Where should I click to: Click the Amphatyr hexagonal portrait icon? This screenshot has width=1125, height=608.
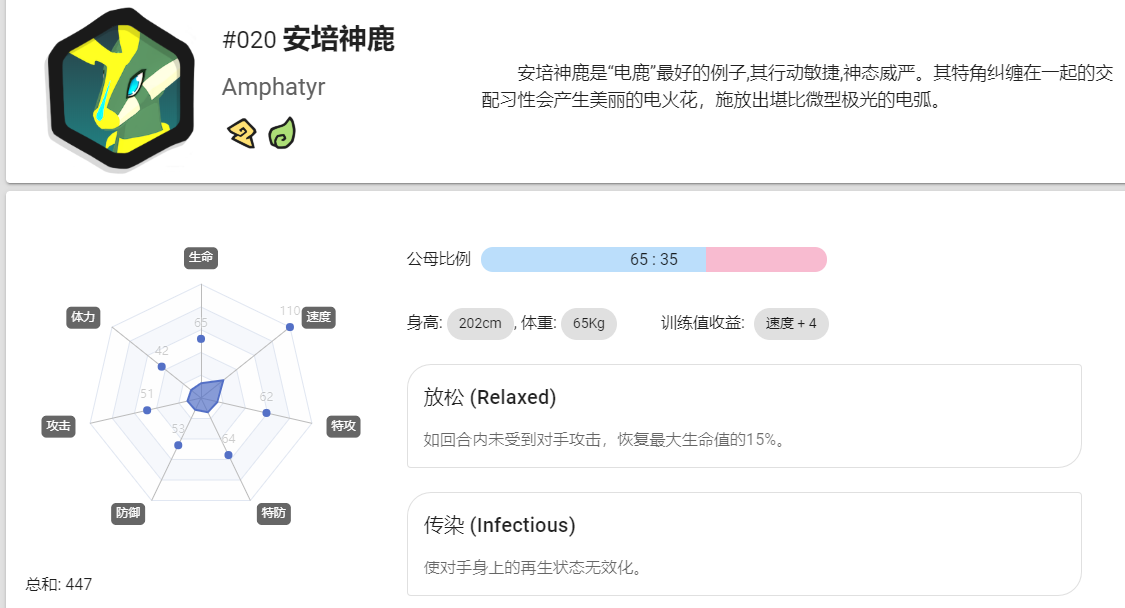pos(121,89)
